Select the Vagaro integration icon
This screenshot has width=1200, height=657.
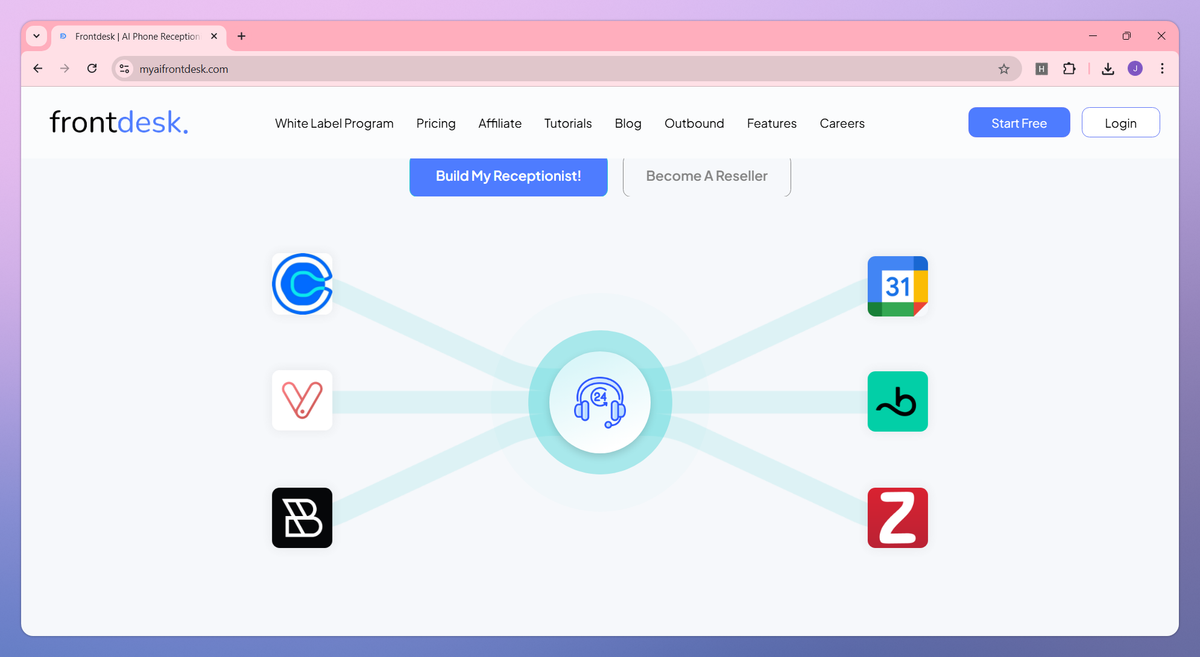(x=302, y=400)
